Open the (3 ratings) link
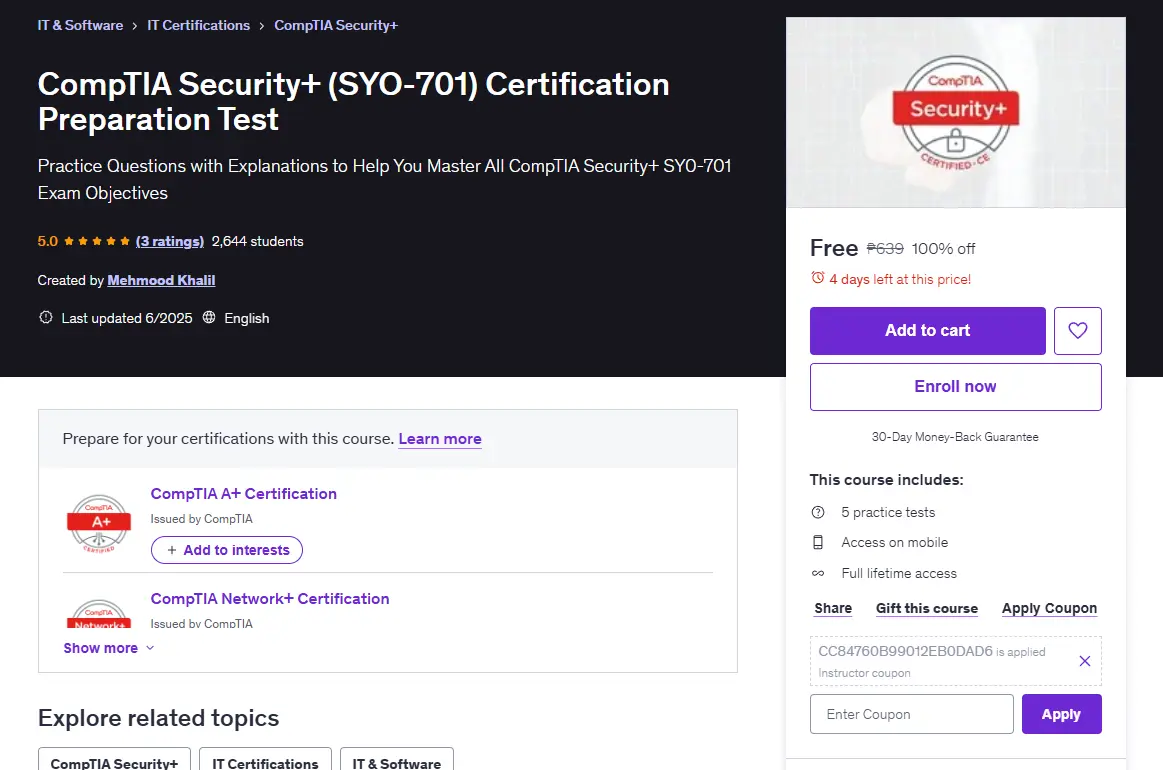The image size is (1163, 770). pyautogui.click(x=170, y=241)
